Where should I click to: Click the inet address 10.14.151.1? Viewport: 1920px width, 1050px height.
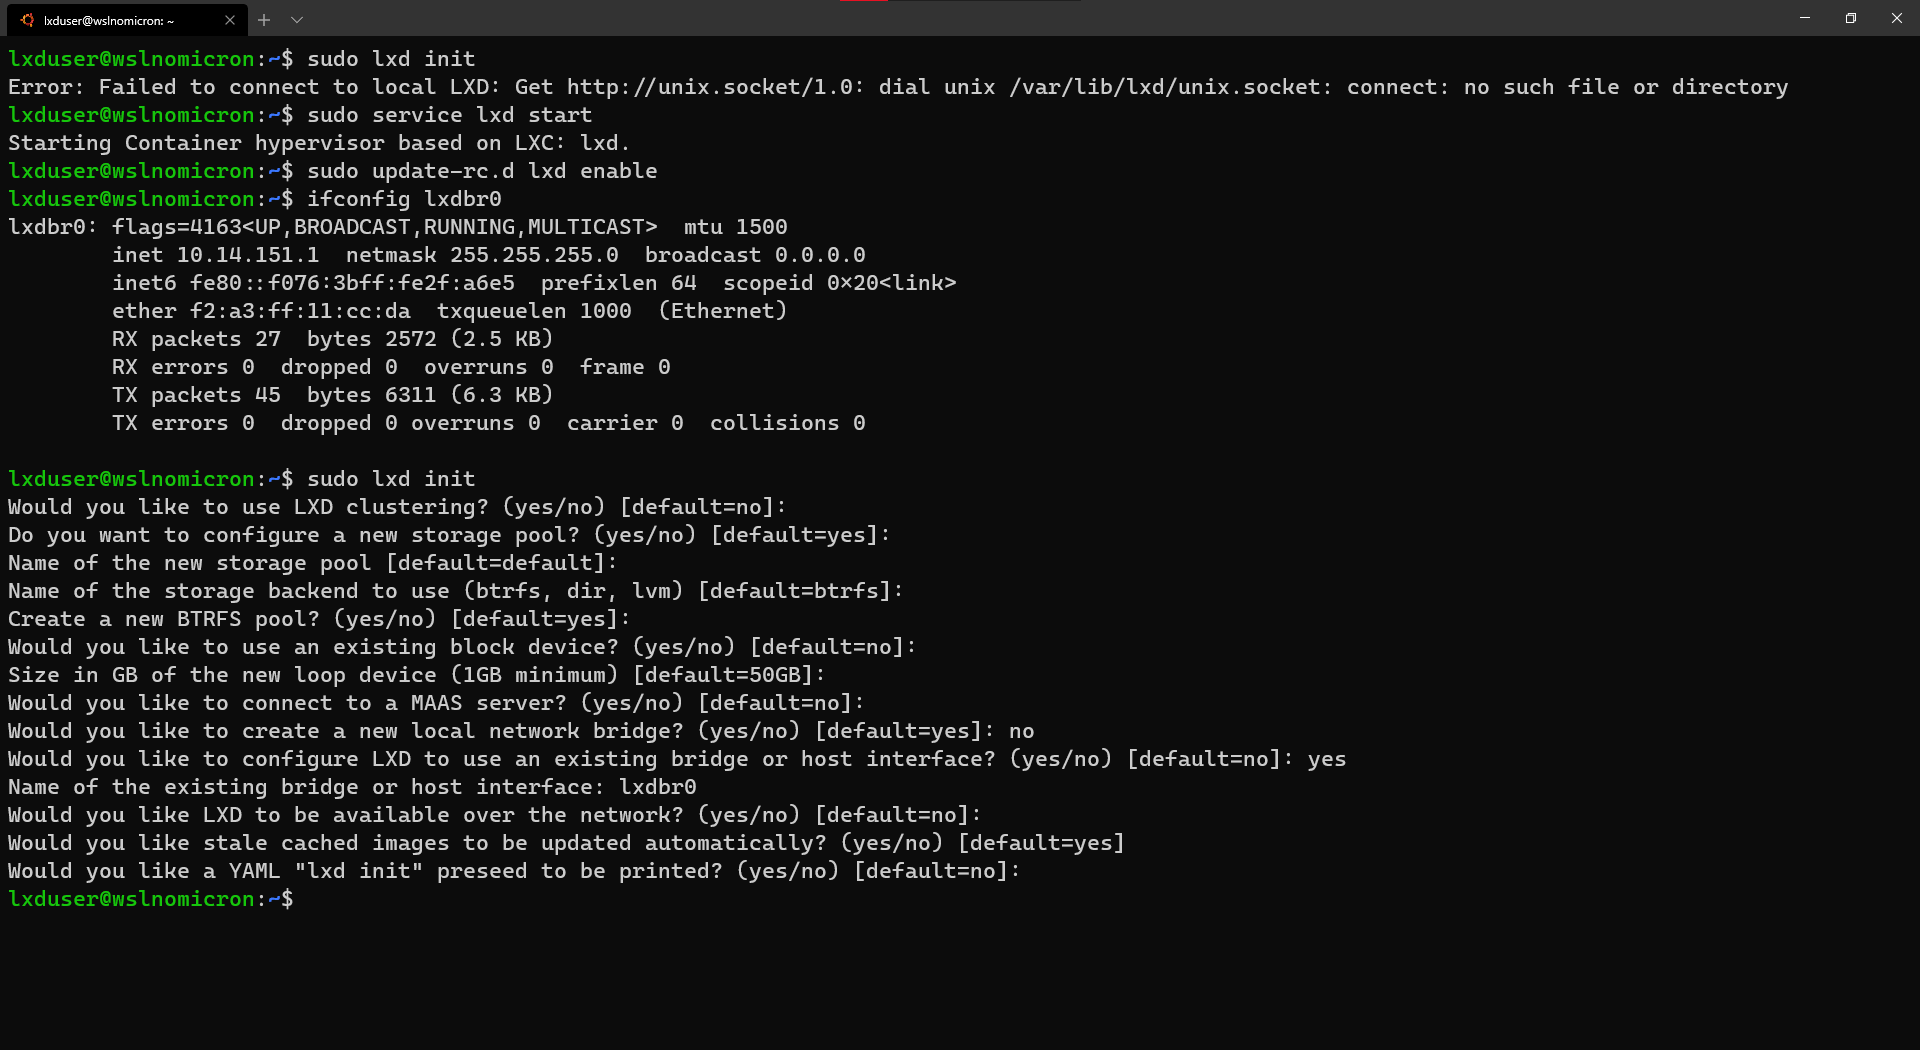[x=248, y=255]
